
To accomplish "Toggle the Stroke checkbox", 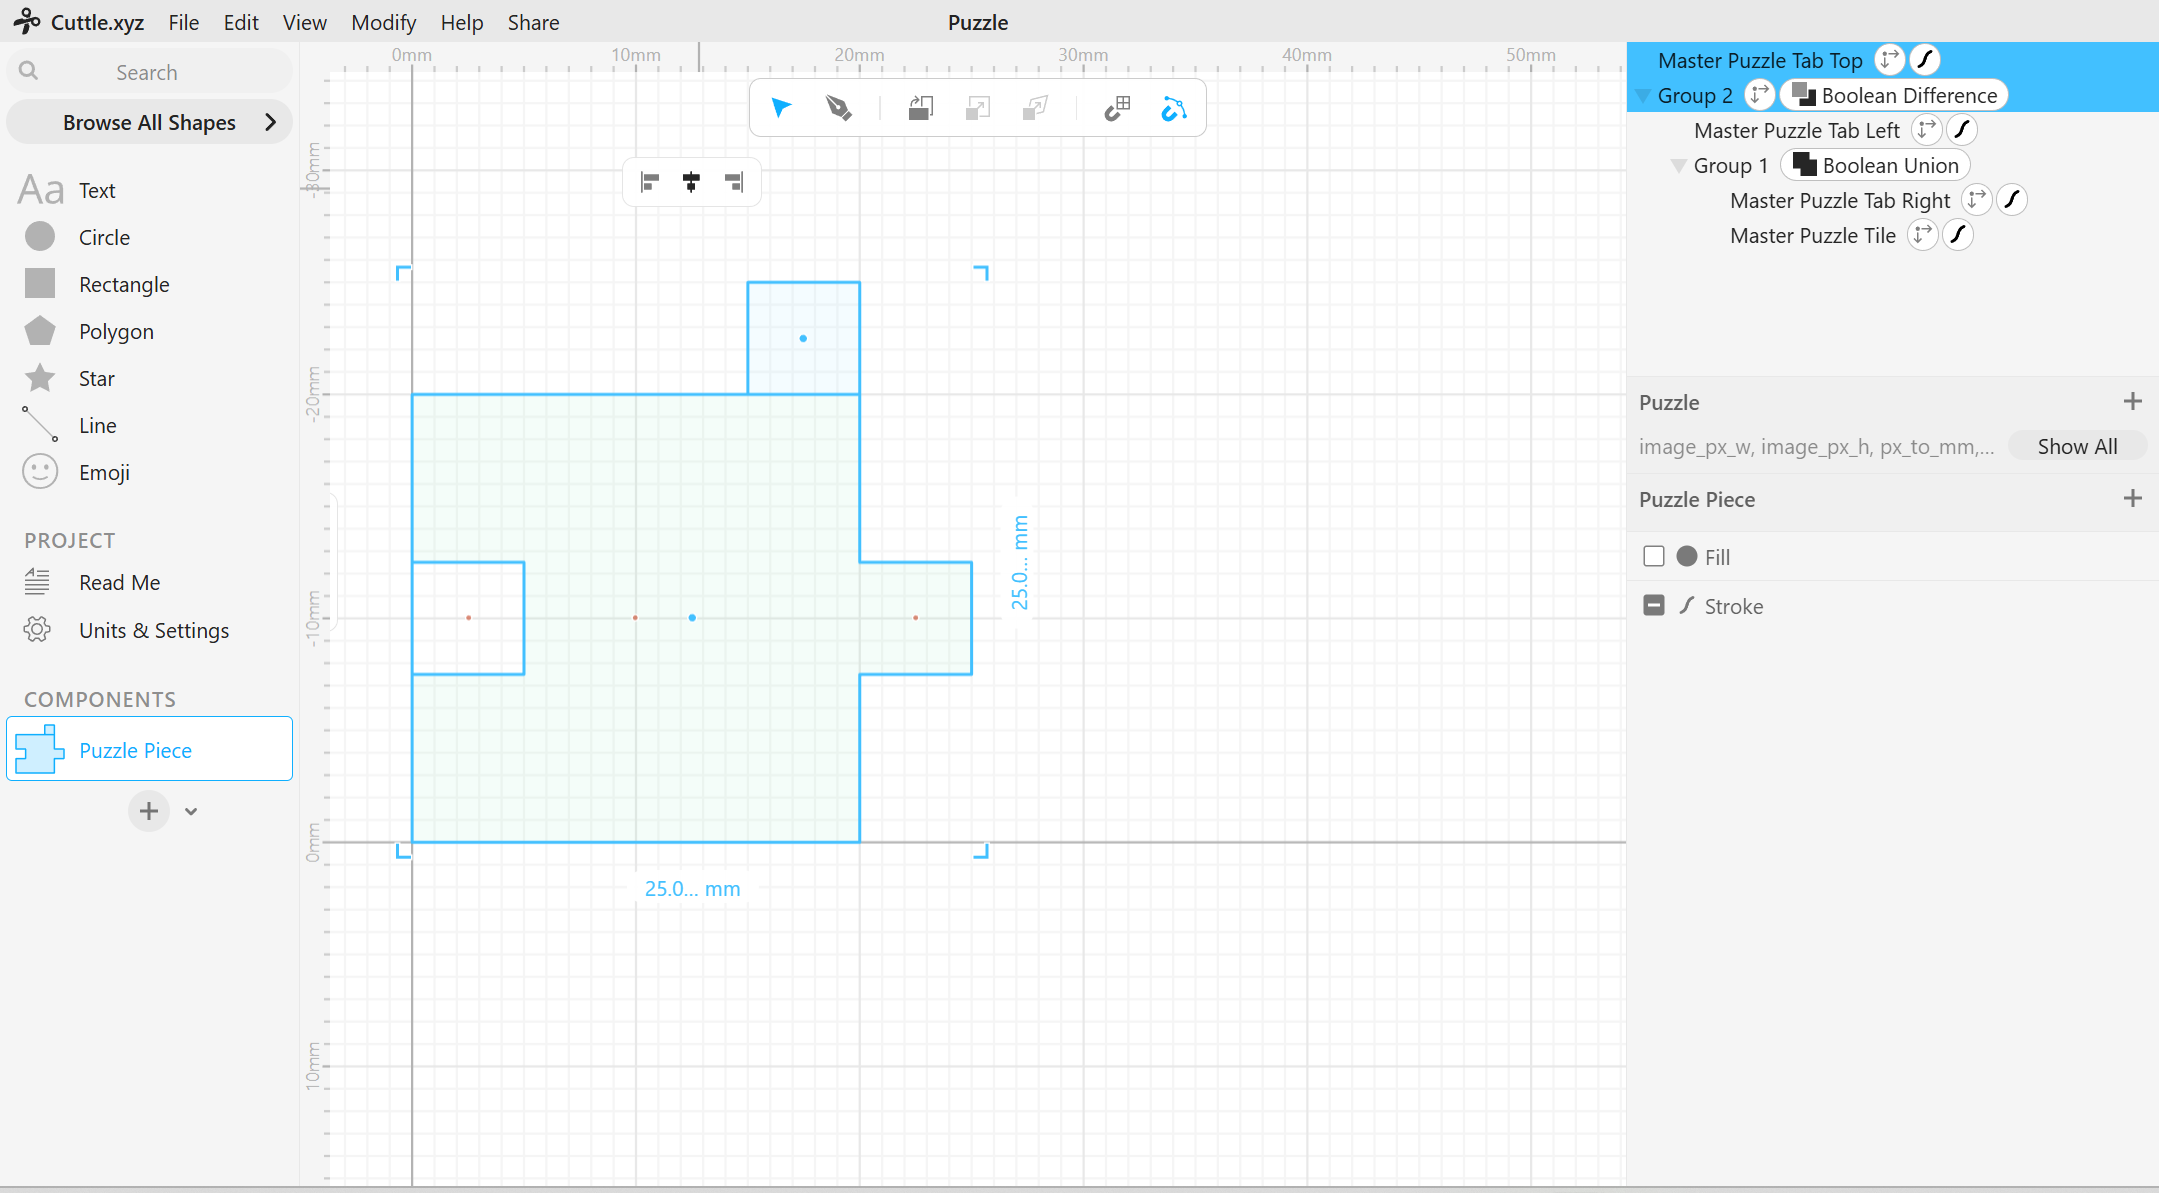I will tap(1654, 605).
